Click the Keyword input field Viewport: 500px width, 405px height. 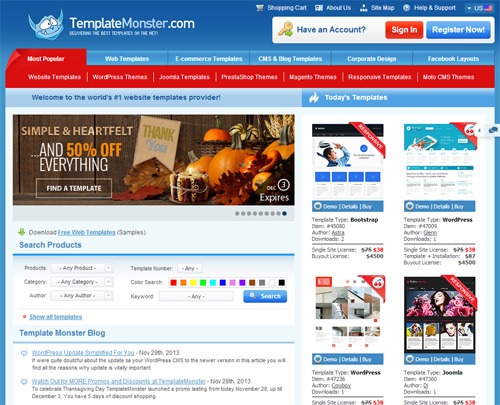[196, 296]
